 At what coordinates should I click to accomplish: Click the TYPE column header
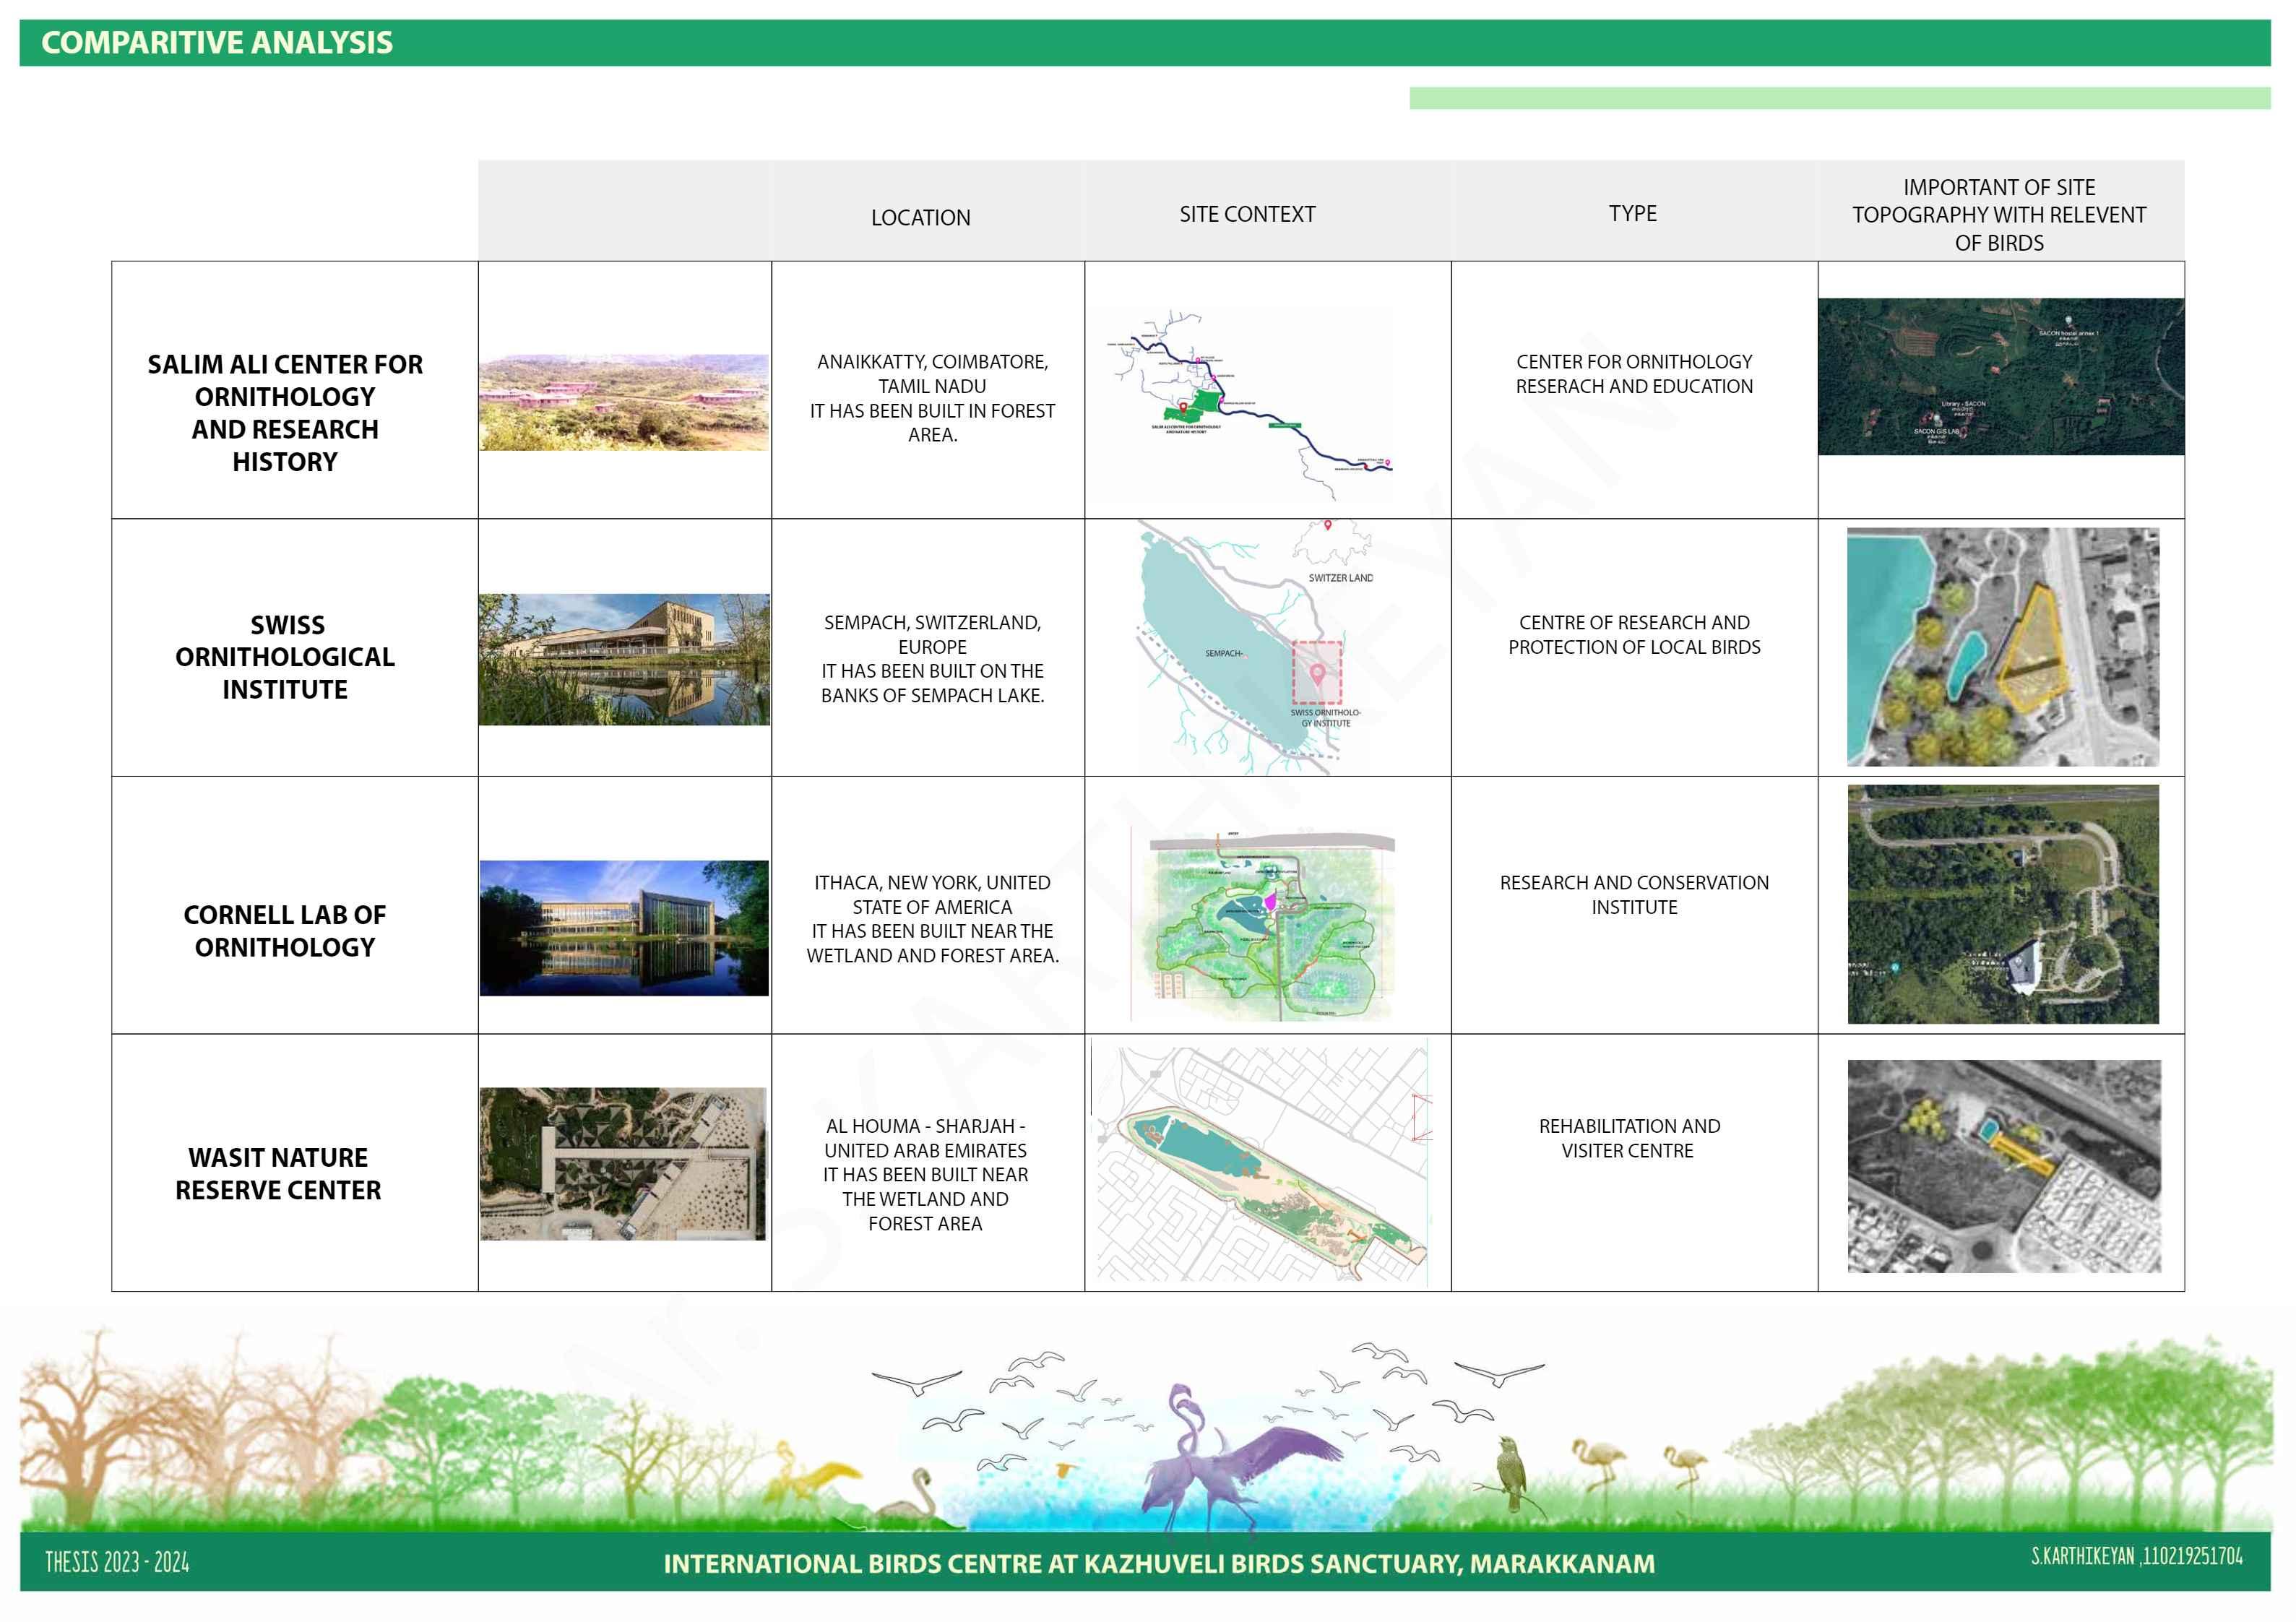click(x=1632, y=213)
